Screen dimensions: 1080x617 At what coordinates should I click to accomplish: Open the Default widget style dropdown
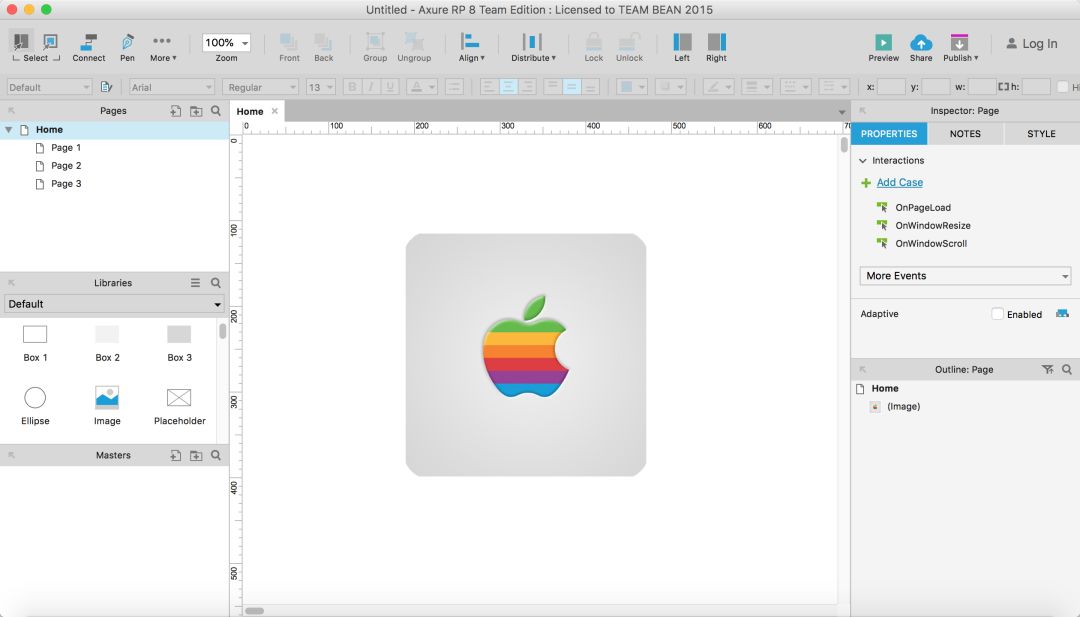point(49,87)
